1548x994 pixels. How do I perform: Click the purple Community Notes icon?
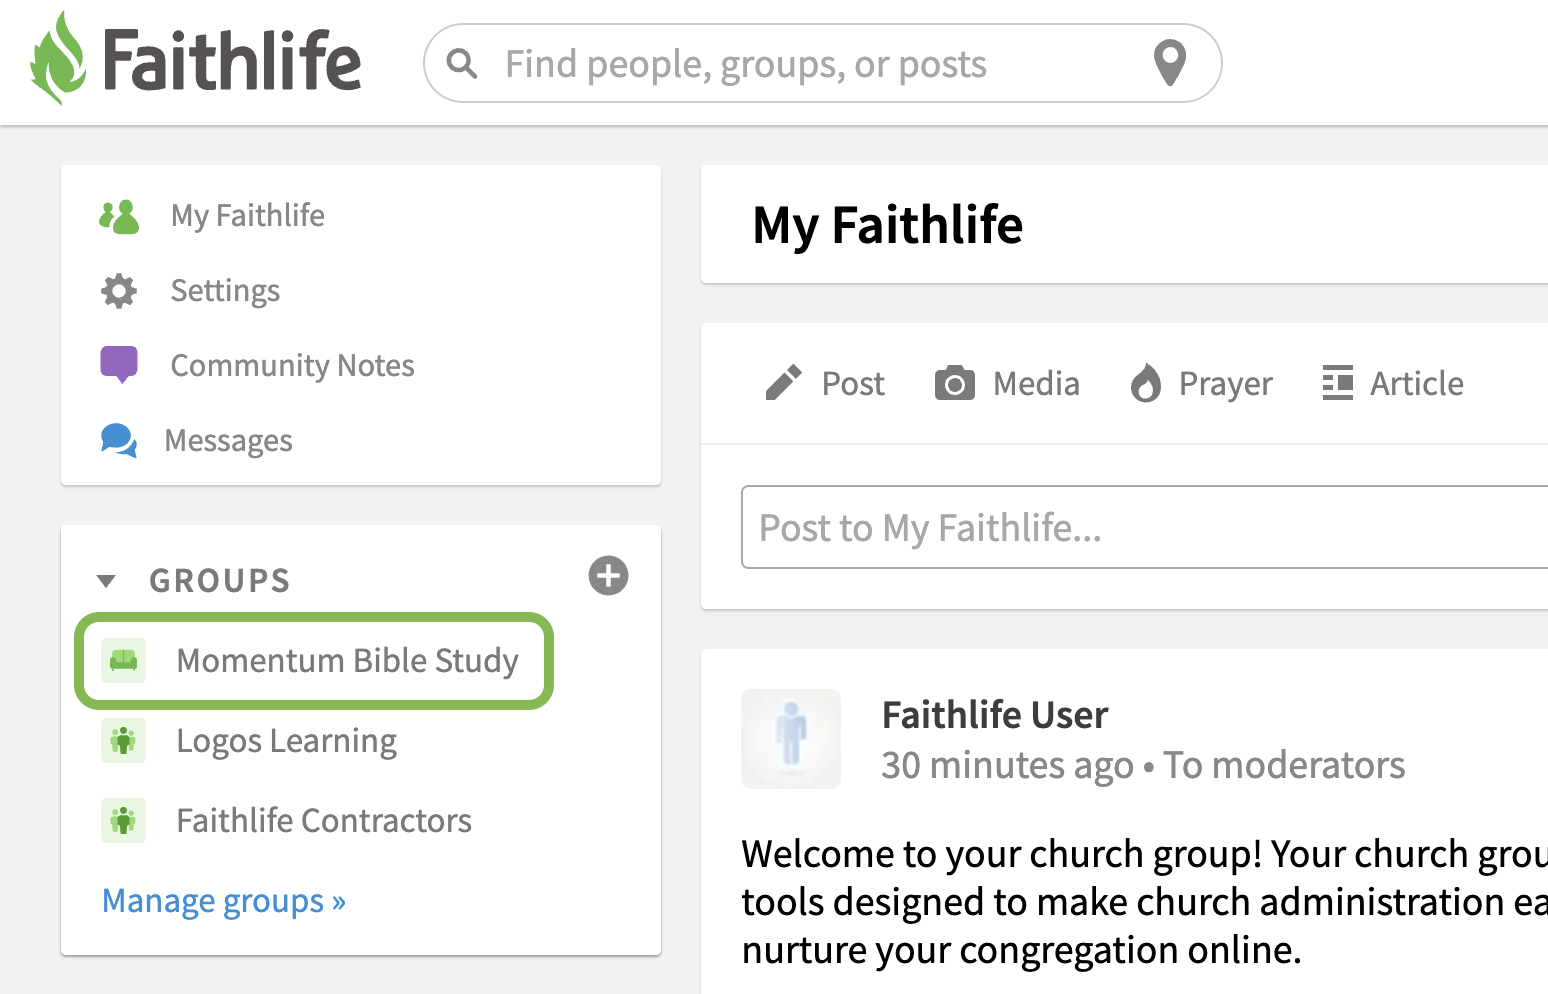[119, 365]
